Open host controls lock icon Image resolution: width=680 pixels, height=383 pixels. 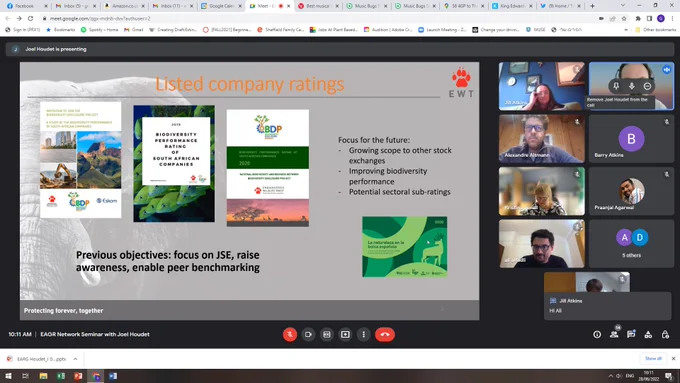click(x=665, y=334)
